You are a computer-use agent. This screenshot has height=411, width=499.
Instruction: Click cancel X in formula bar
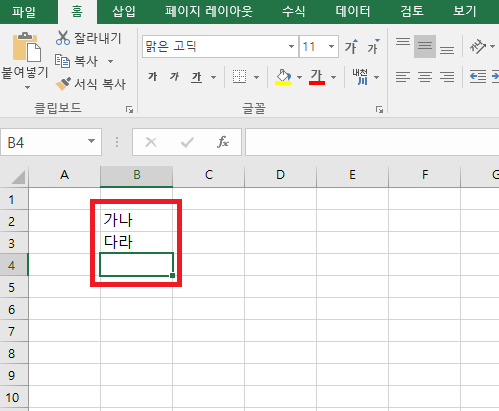click(x=151, y=142)
